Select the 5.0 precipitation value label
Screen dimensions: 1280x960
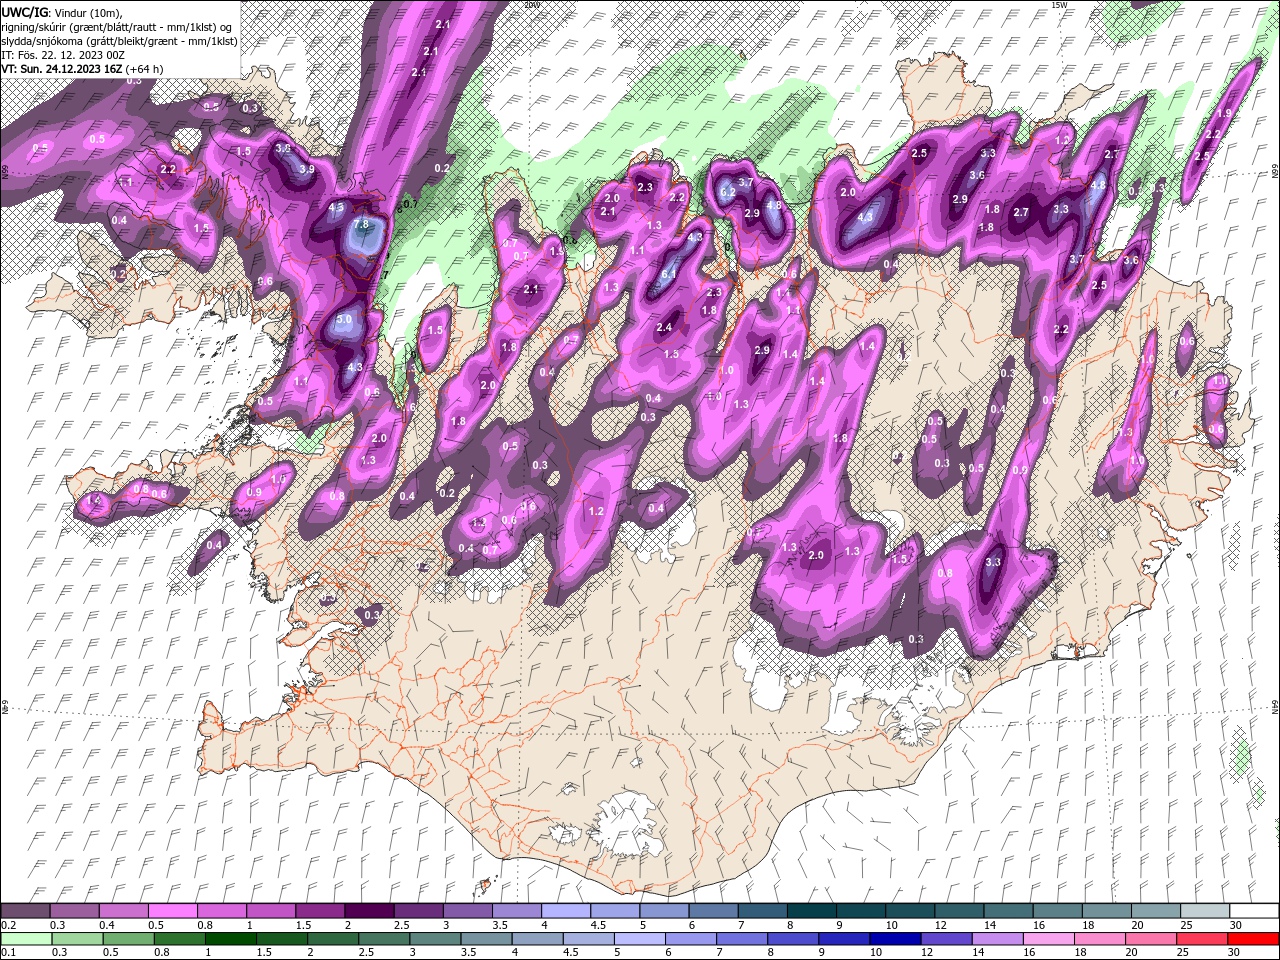[x=345, y=320]
